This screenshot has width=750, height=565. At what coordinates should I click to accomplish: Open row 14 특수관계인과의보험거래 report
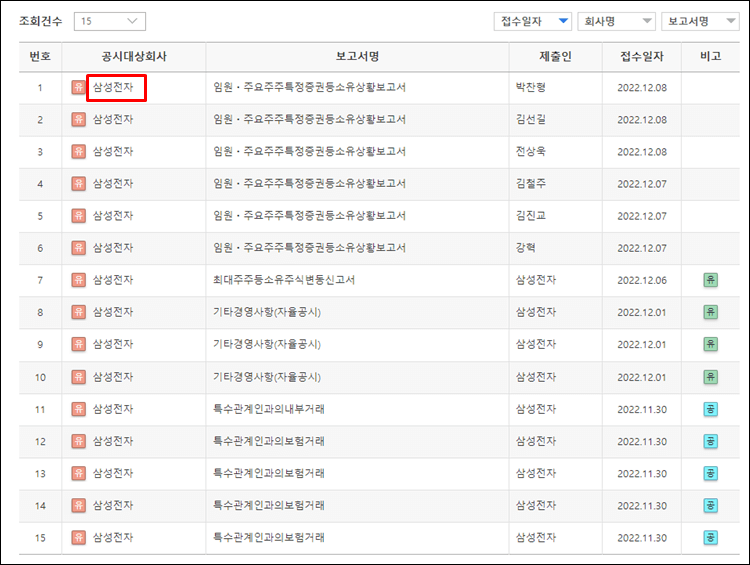point(269,505)
